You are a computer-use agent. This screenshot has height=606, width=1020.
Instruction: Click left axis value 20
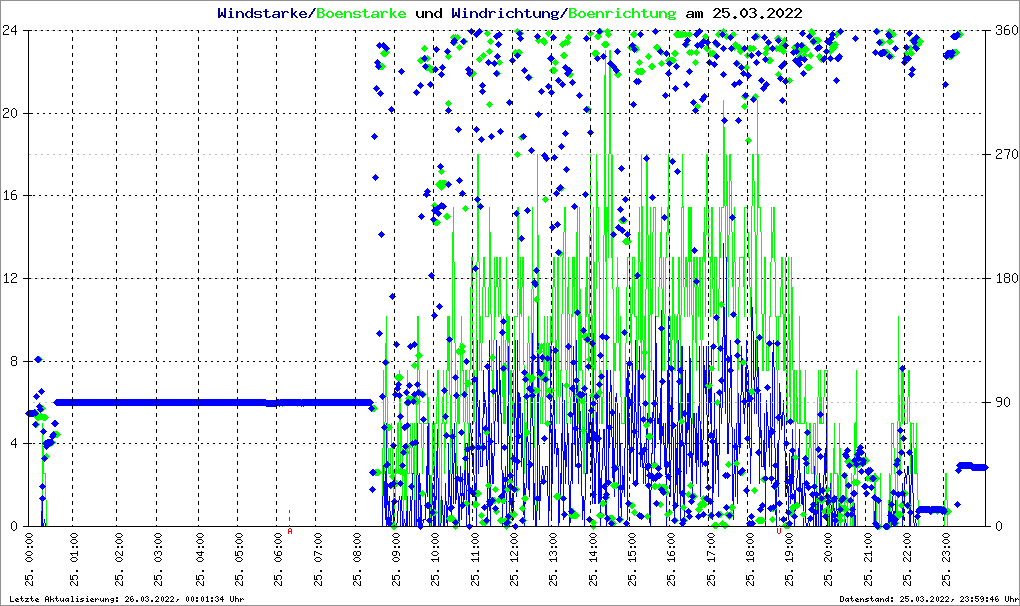(10, 113)
